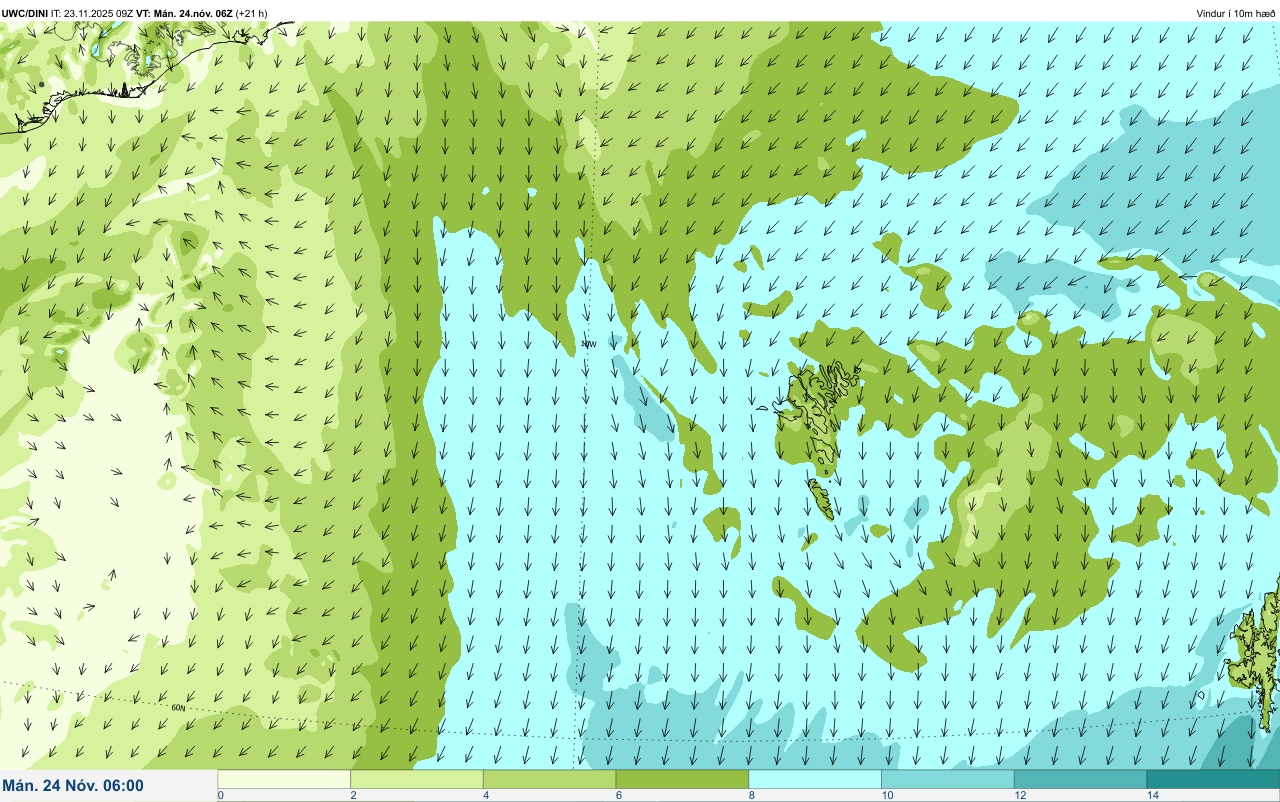
Task: Click the '60N' latitude label
Action: coord(179,708)
